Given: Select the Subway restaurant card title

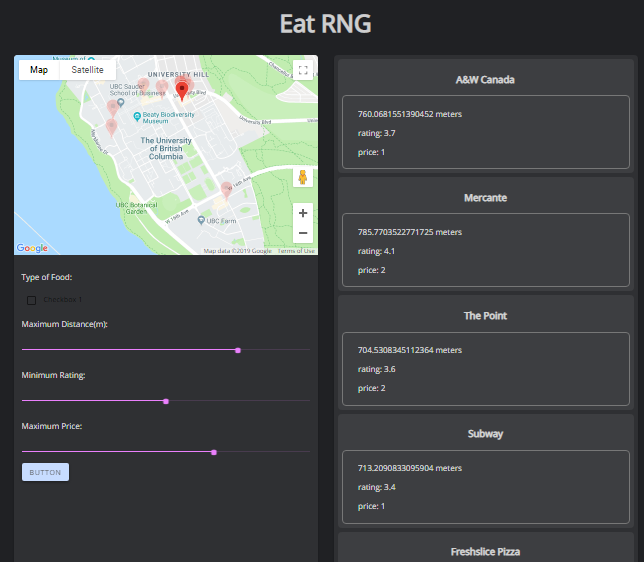Looking at the screenshot, I should pos(485,434).
